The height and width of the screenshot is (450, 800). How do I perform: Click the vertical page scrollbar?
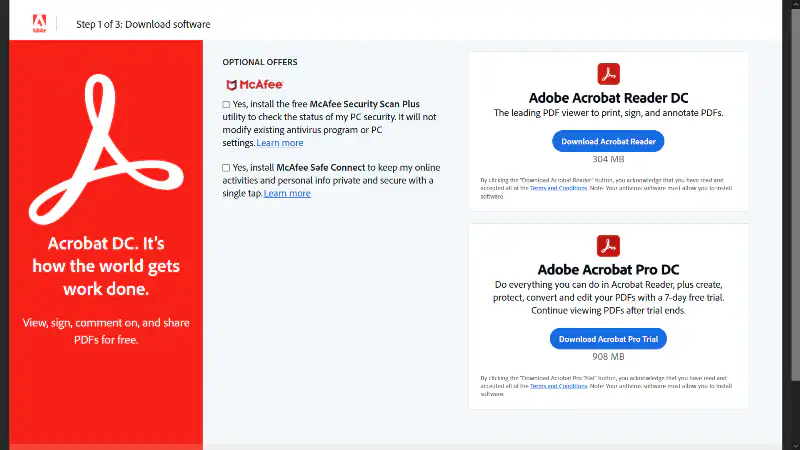pyautogui.click(x=795, y=194)
